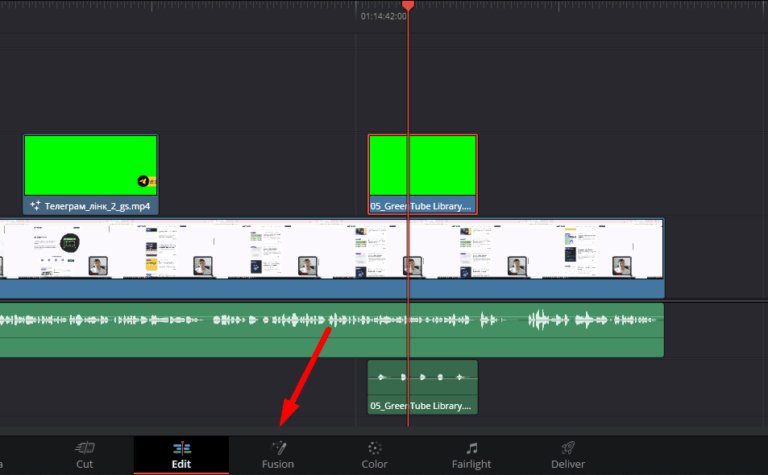Switch to the Deliver tab label
Screen dimensions: 768x475
coord(568,464)
